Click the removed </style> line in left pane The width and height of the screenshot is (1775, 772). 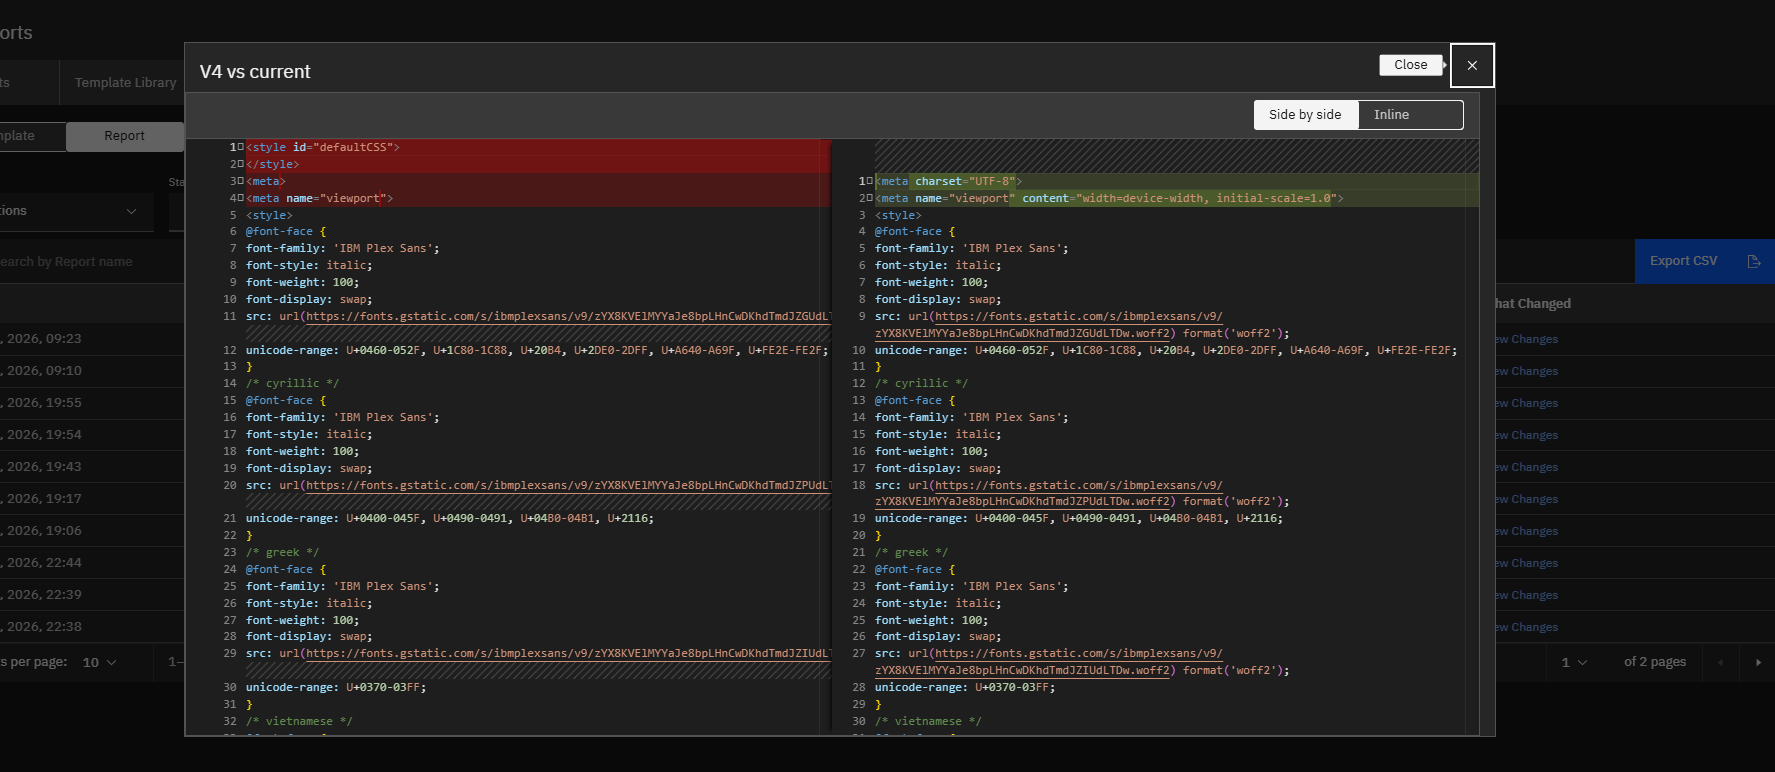[x=272, y=164]
